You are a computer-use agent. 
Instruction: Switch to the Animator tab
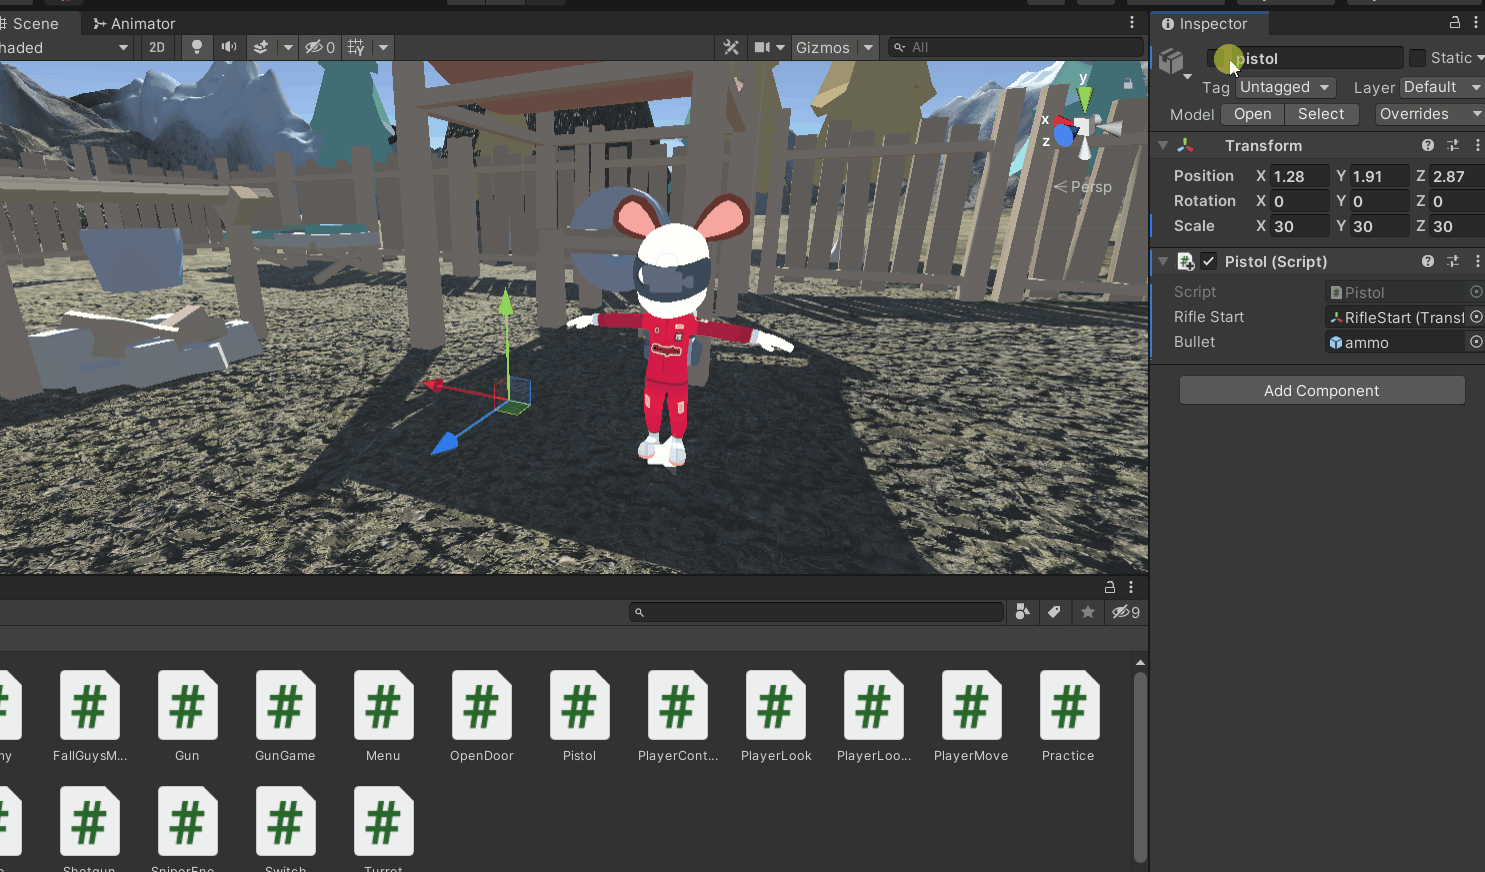coord(134,23)
